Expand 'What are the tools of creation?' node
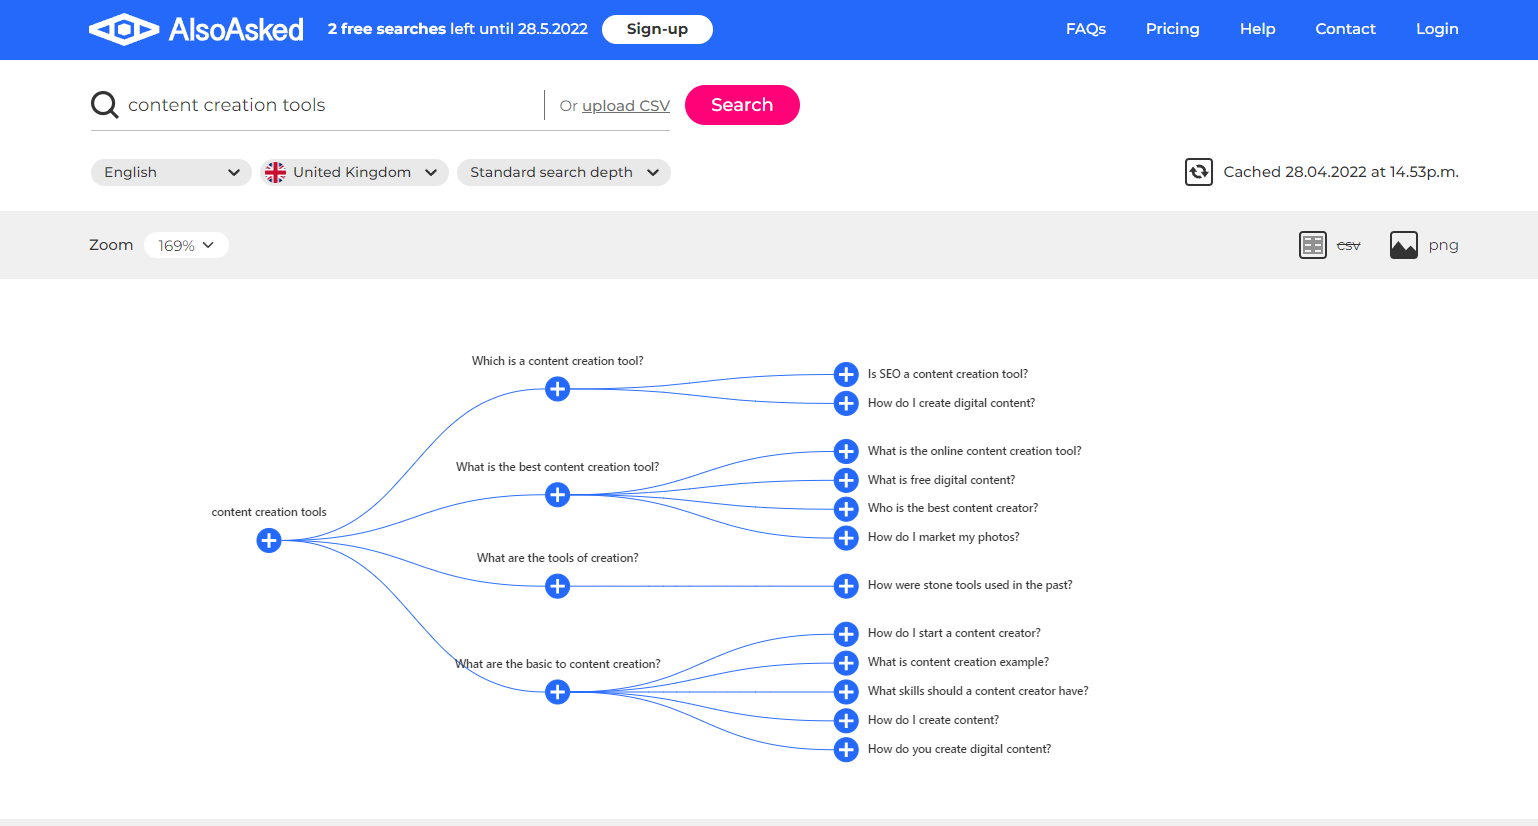This screenshot has height=826, width=1538. click(558, 586)
